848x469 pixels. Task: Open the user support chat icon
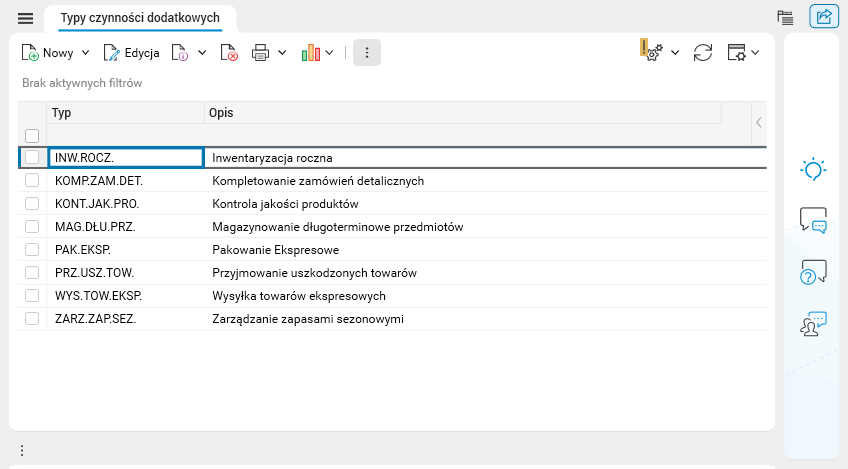point(813,323)
